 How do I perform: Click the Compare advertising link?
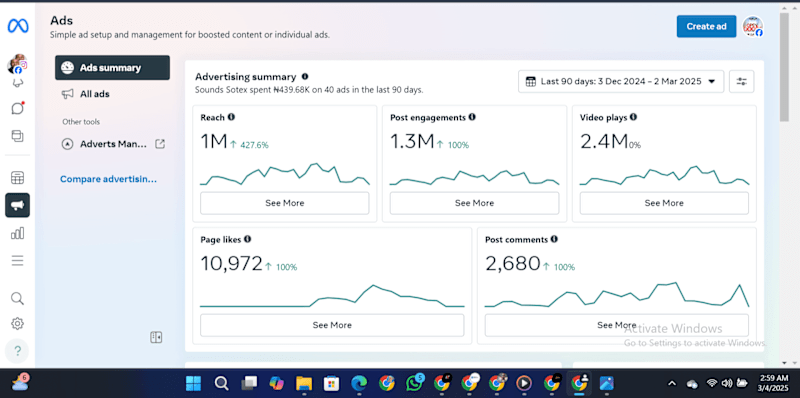[x=108, y=179]
